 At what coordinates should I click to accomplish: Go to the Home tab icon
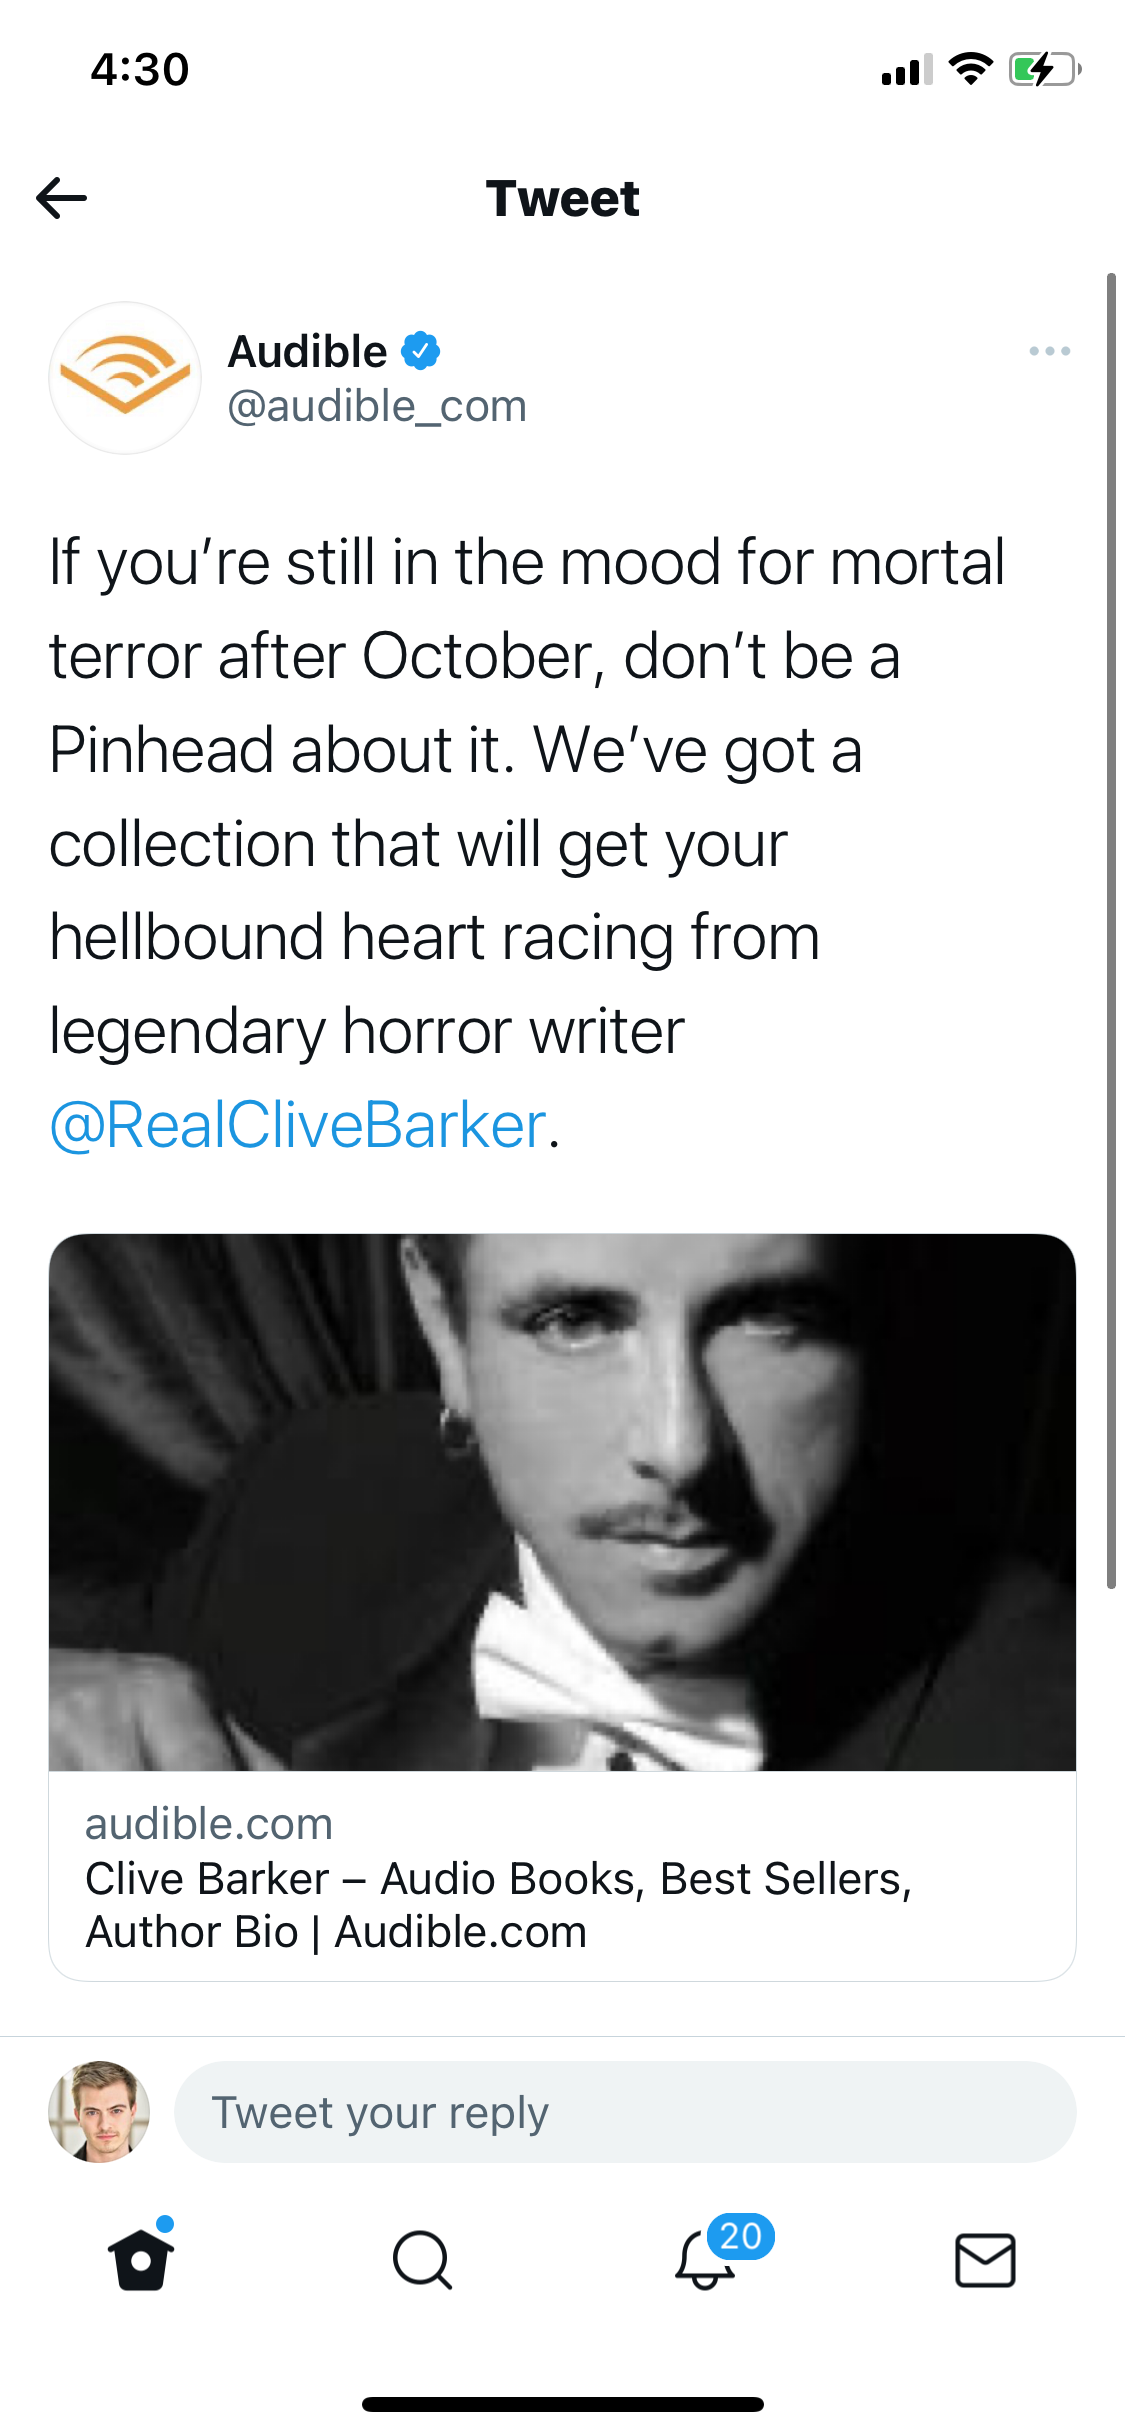click(141, 2259)
